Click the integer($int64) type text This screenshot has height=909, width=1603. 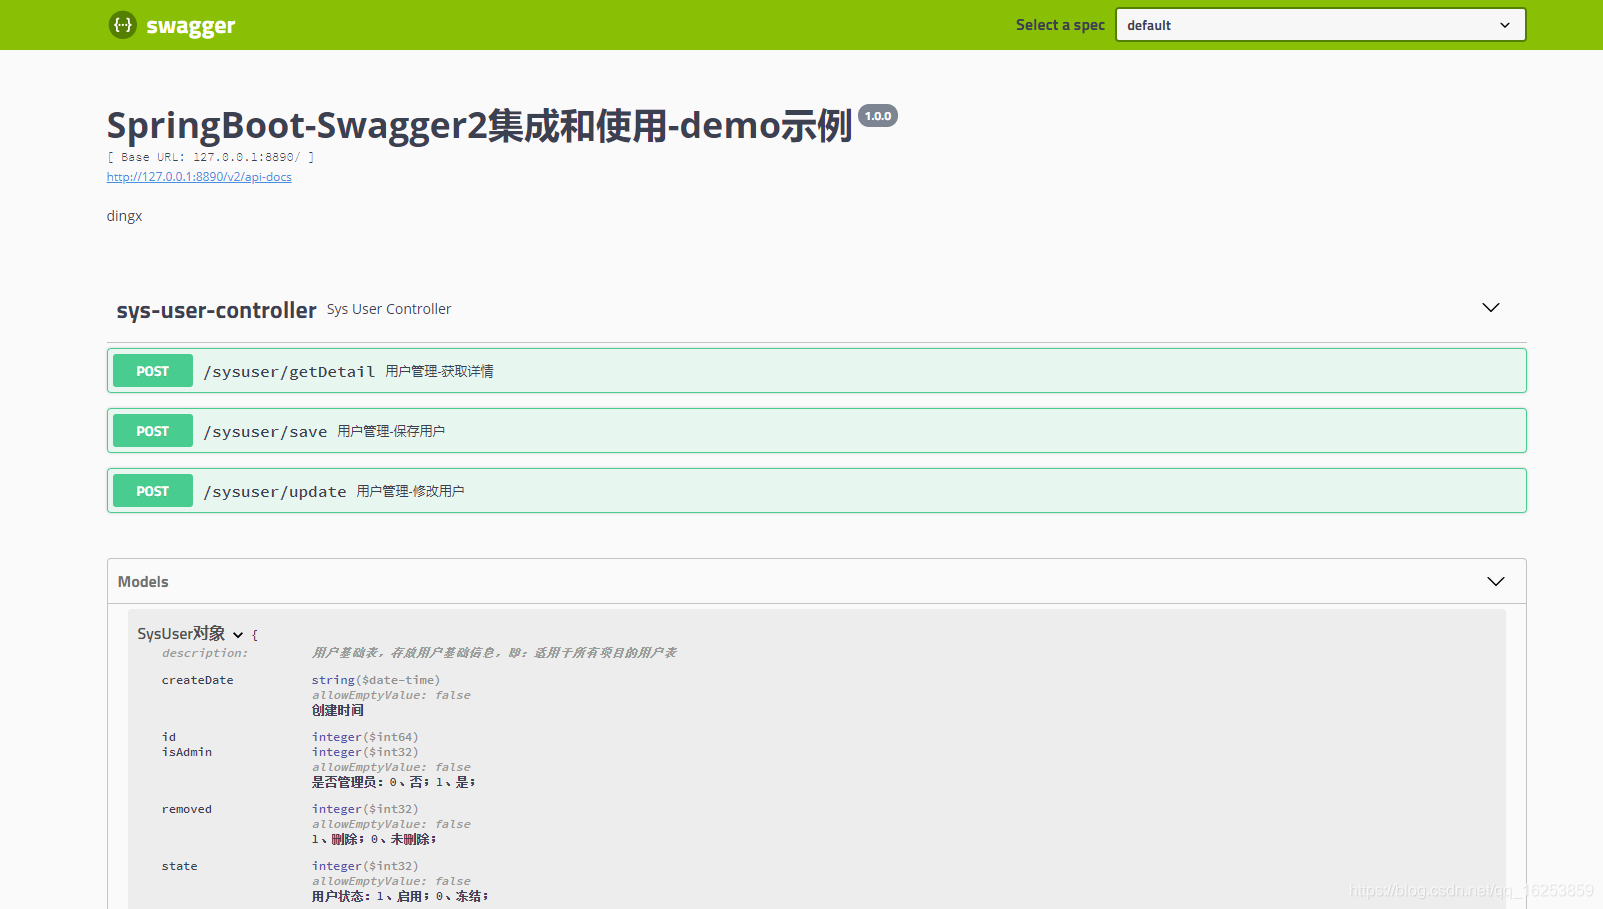tap(365, 737)
